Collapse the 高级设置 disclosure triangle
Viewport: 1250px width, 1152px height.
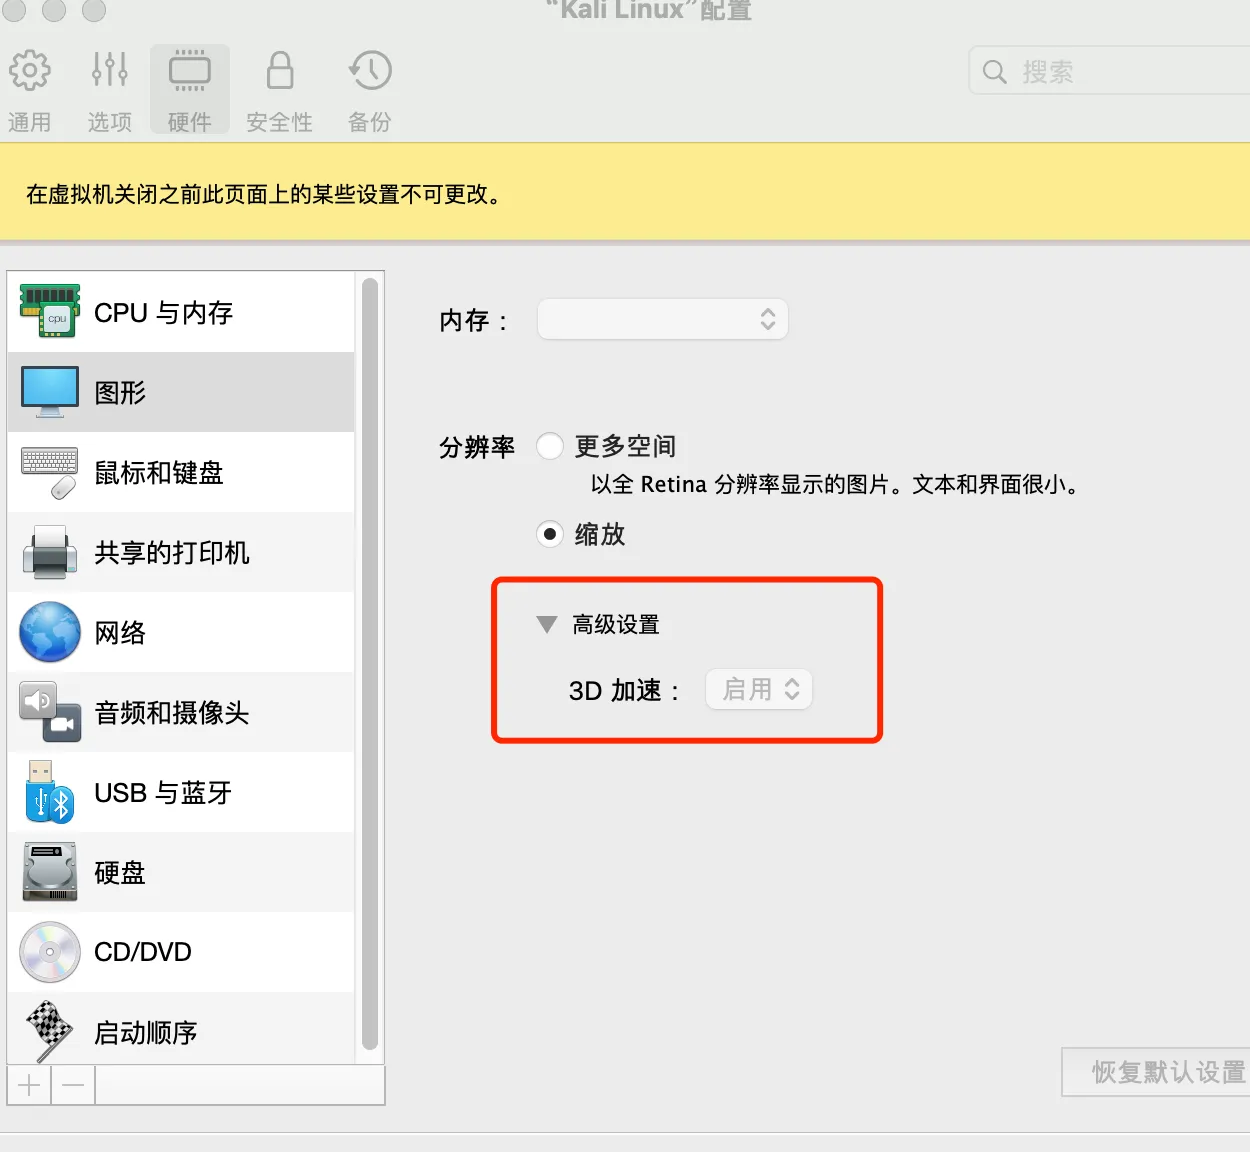click(546, 625)
